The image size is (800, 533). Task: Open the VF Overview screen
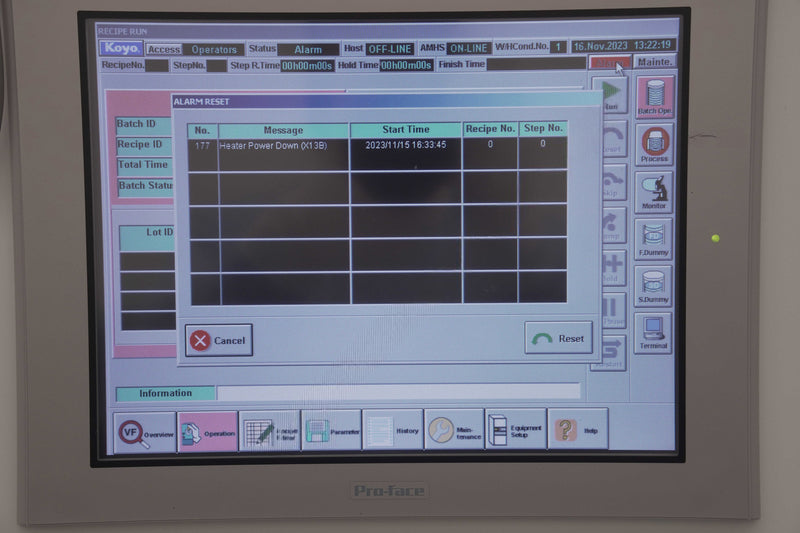coord(144,431)
